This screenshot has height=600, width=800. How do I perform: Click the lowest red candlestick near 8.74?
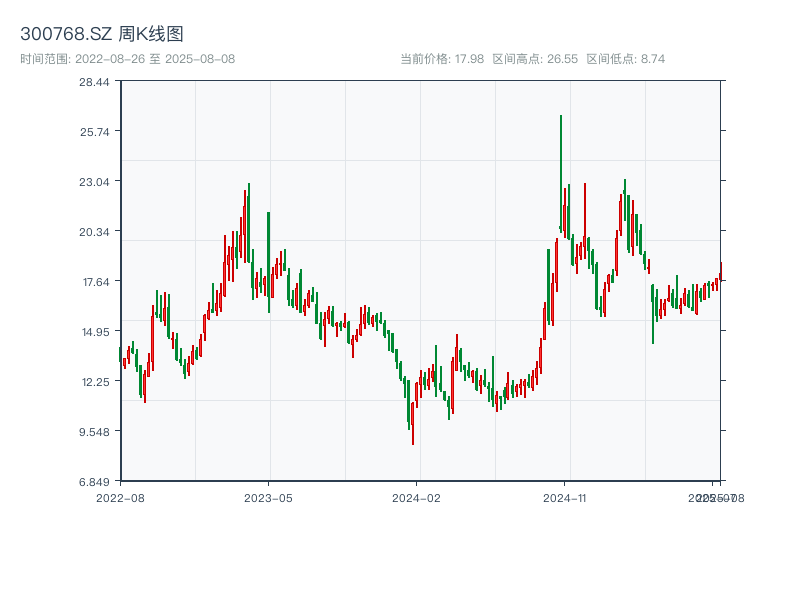413,423
